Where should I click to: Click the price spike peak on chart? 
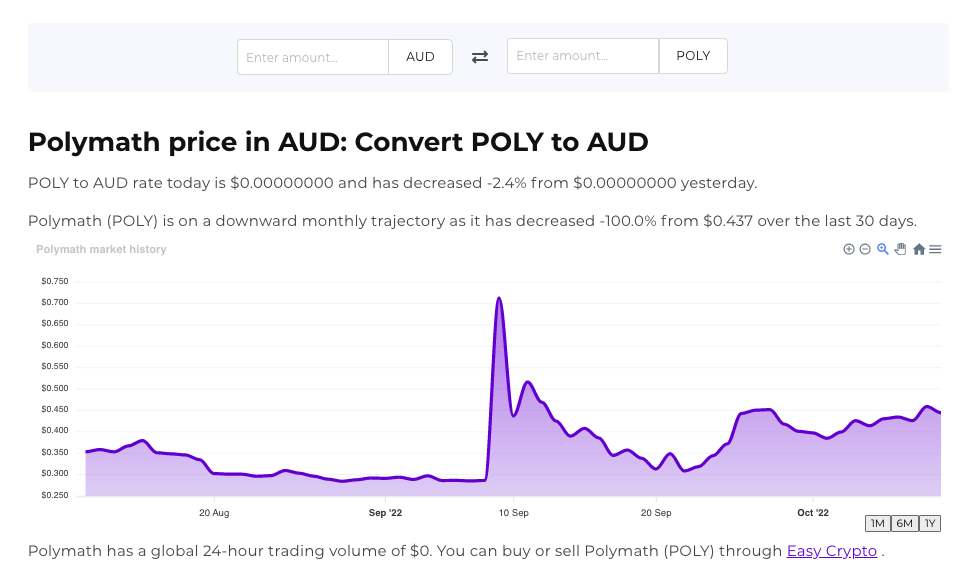tap(498, 298)
